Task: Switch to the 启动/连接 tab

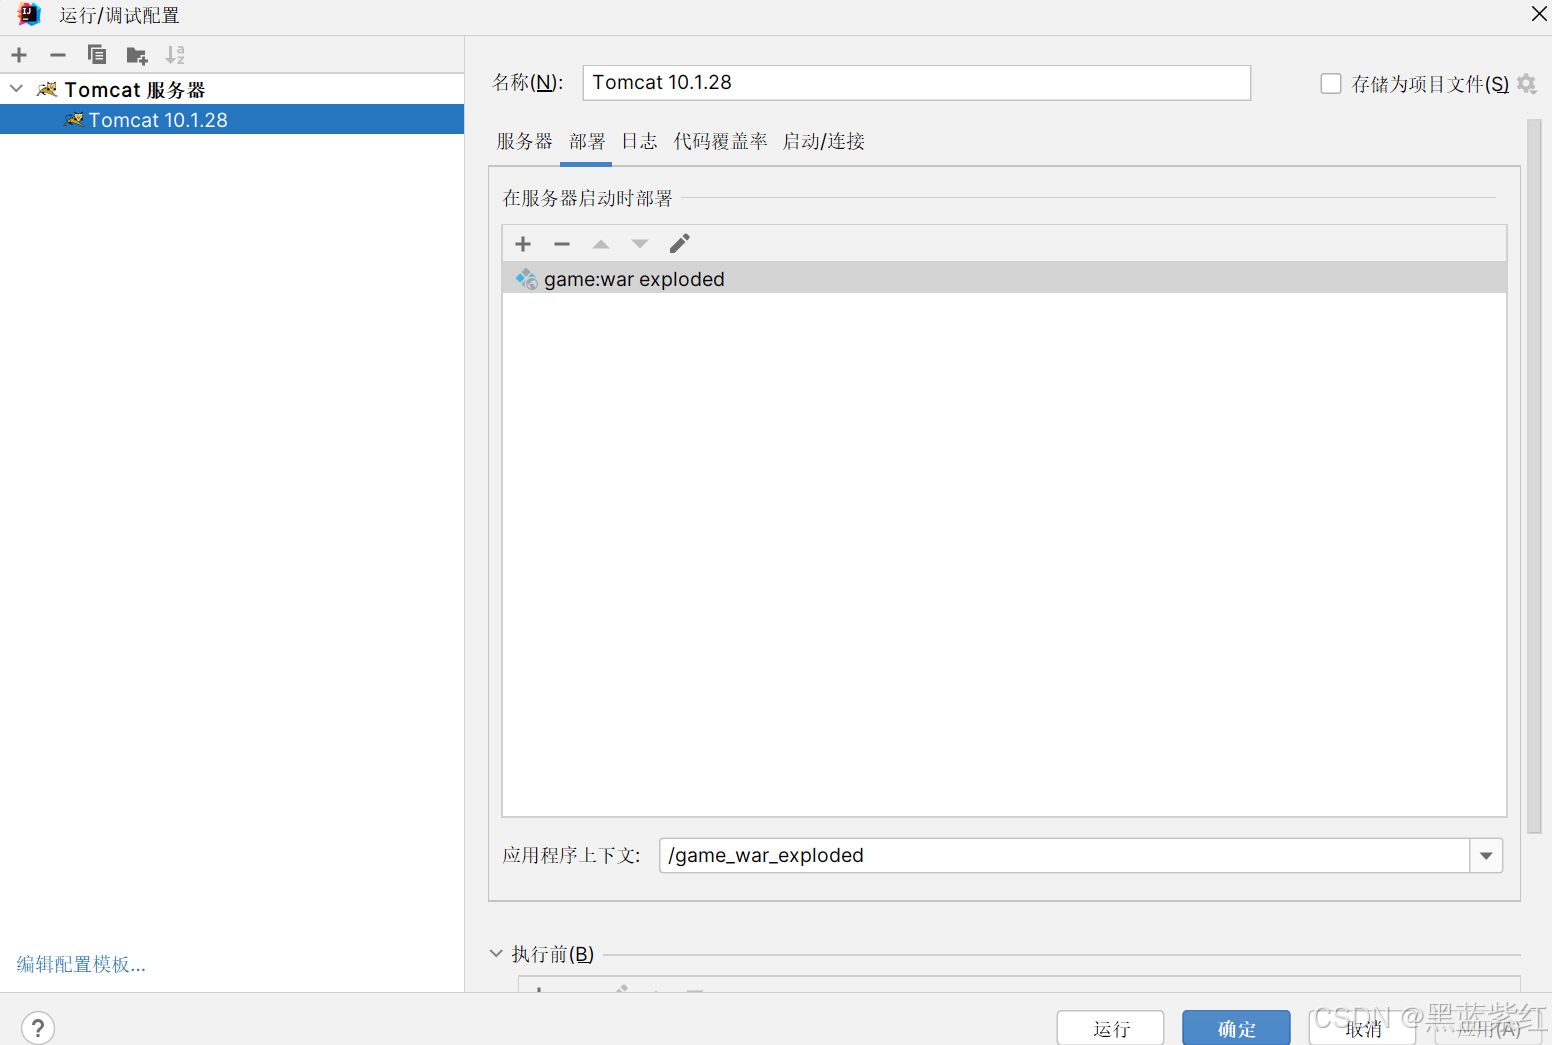Action: coord(824,142)
